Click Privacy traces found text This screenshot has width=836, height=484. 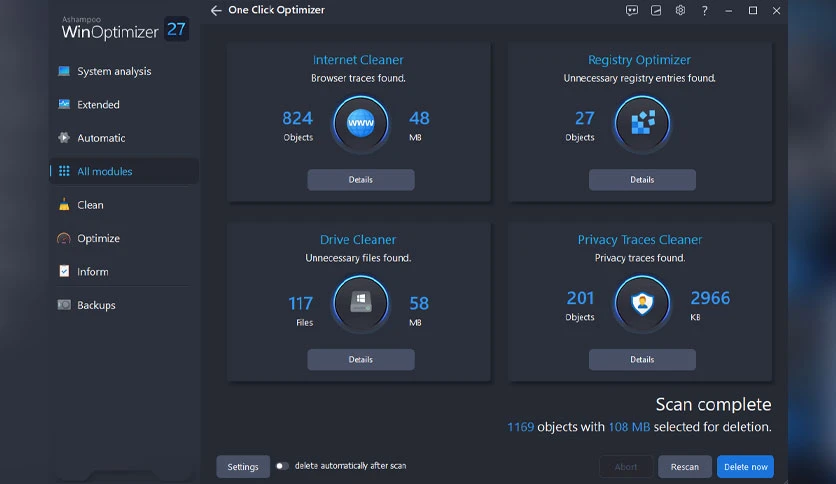click(640, 258)
